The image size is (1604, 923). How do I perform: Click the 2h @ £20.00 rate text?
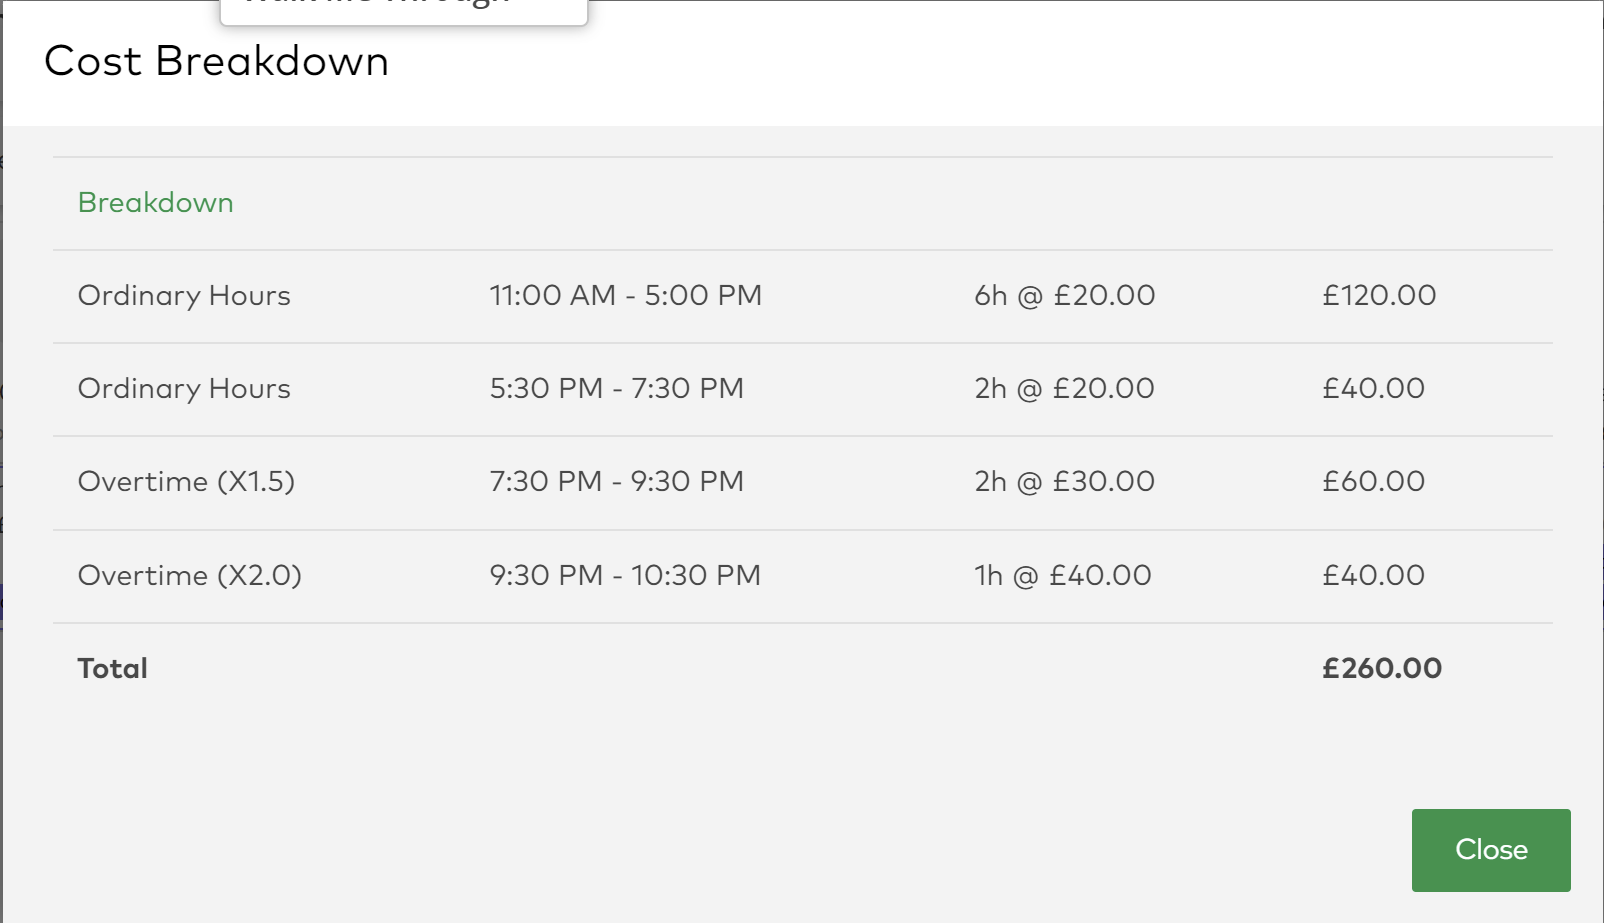pyautogui.click(x=1064, y=388)
